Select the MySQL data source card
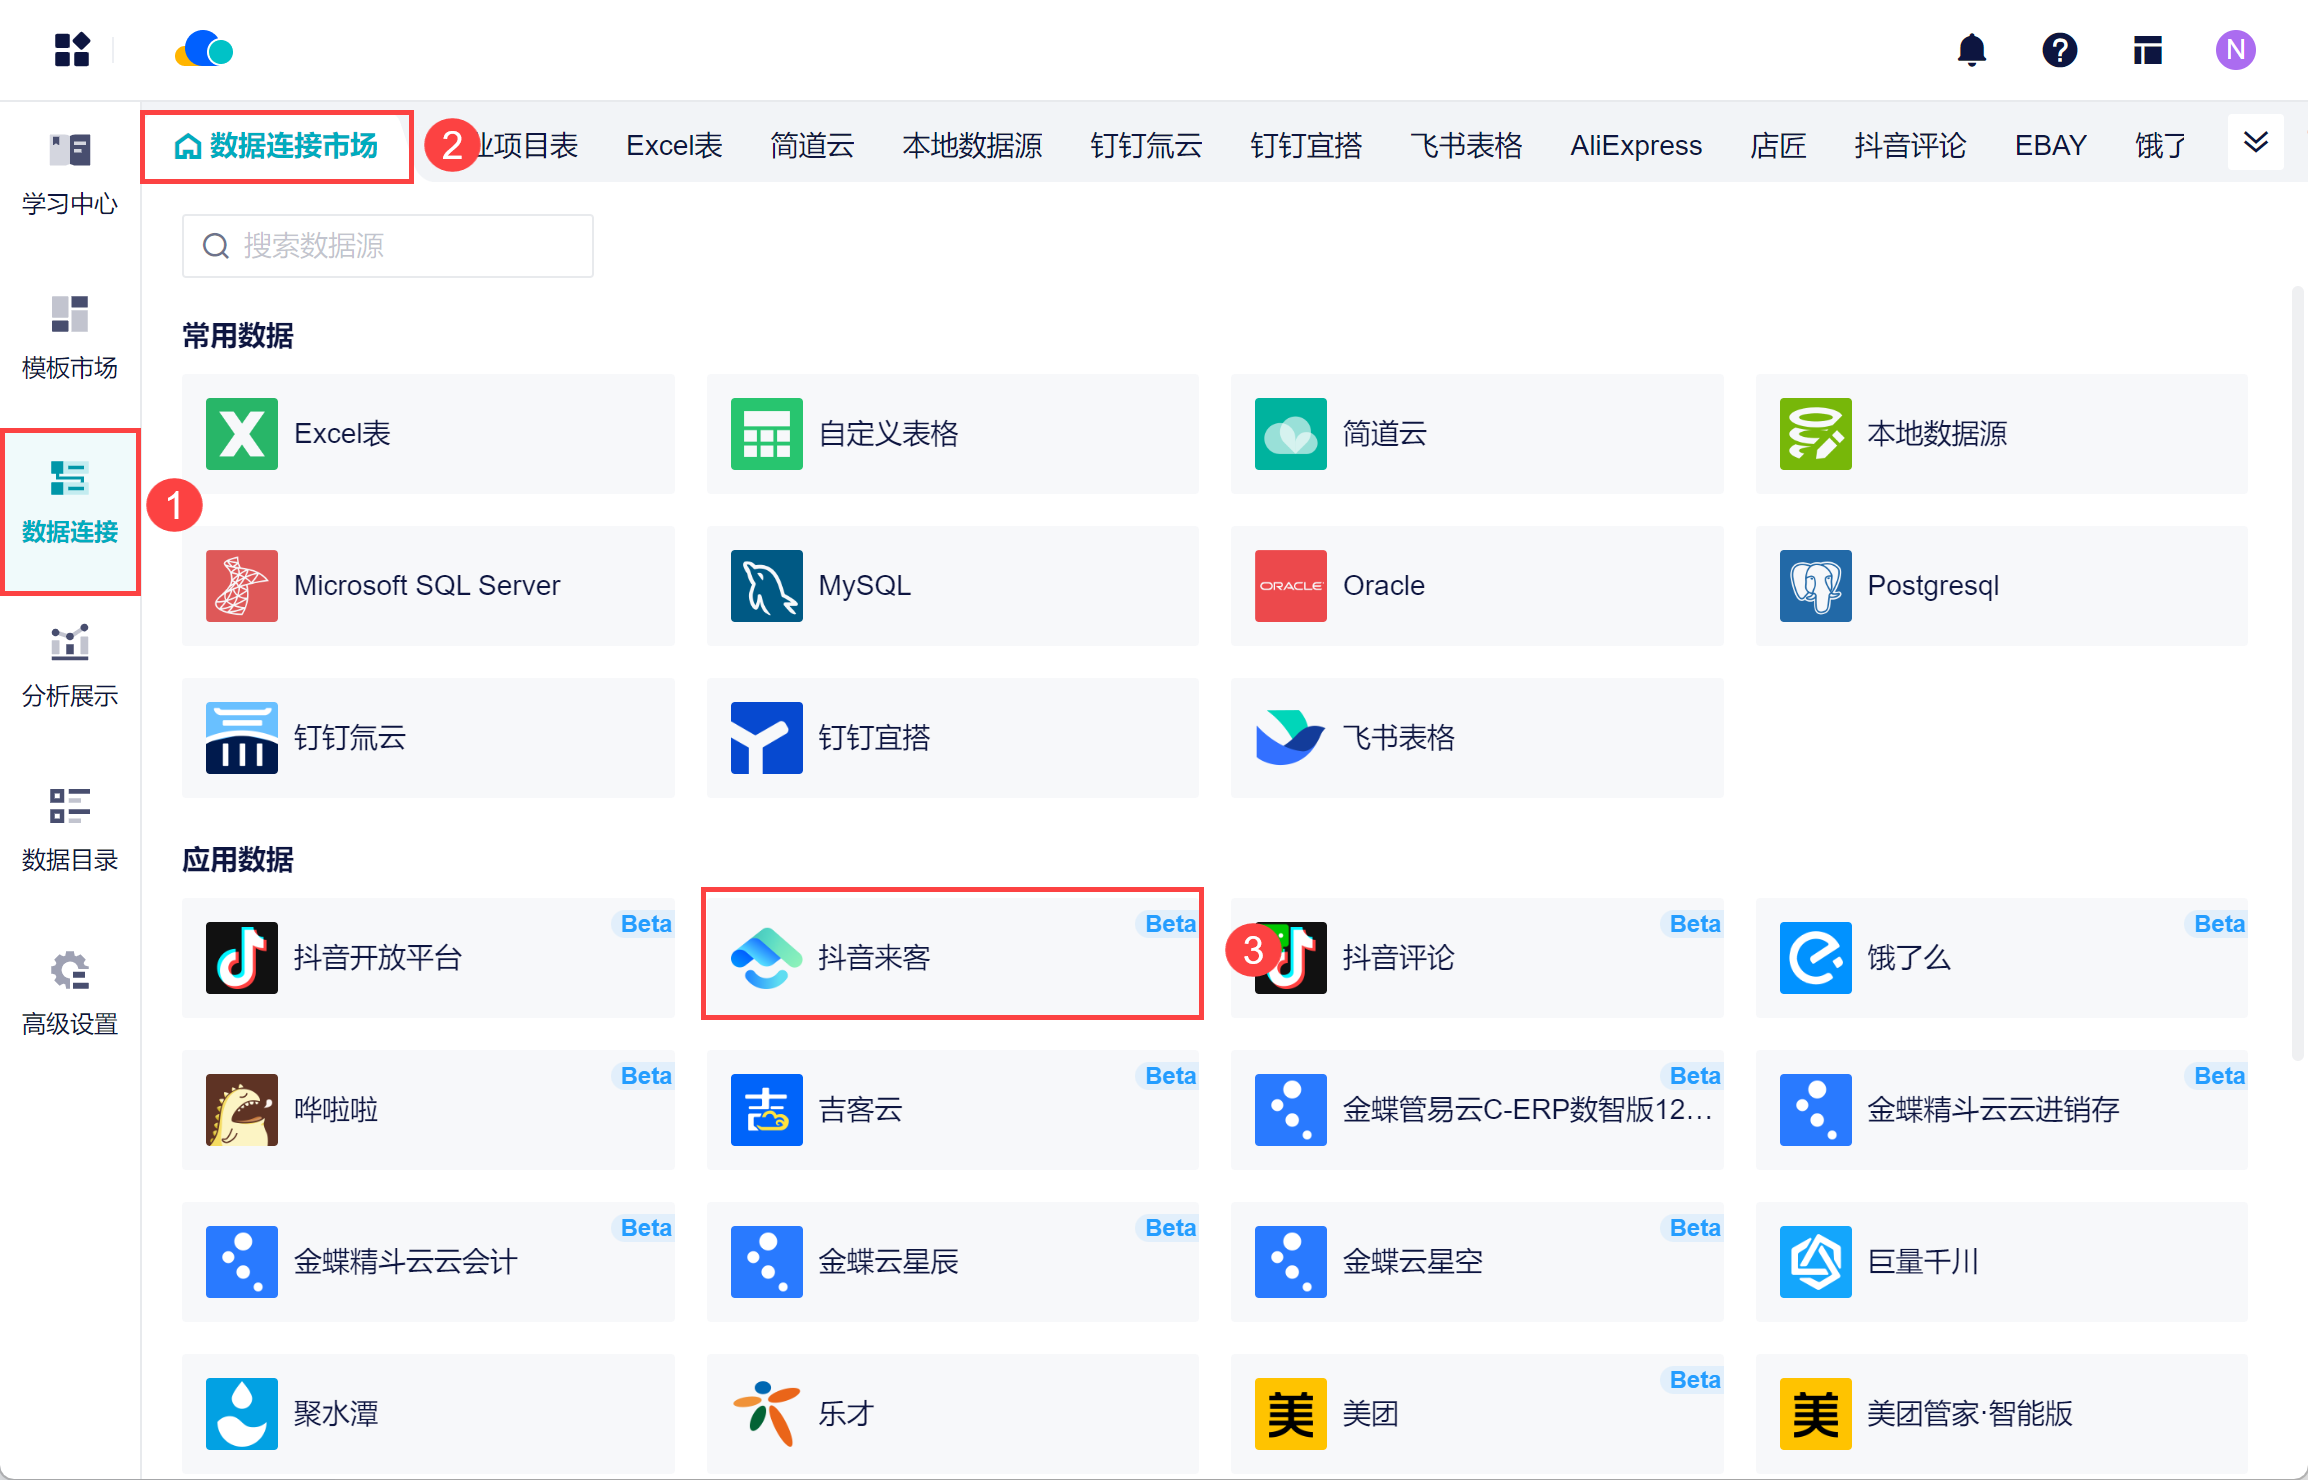Screen dimensions: 2308x1480 pos(952,586)
